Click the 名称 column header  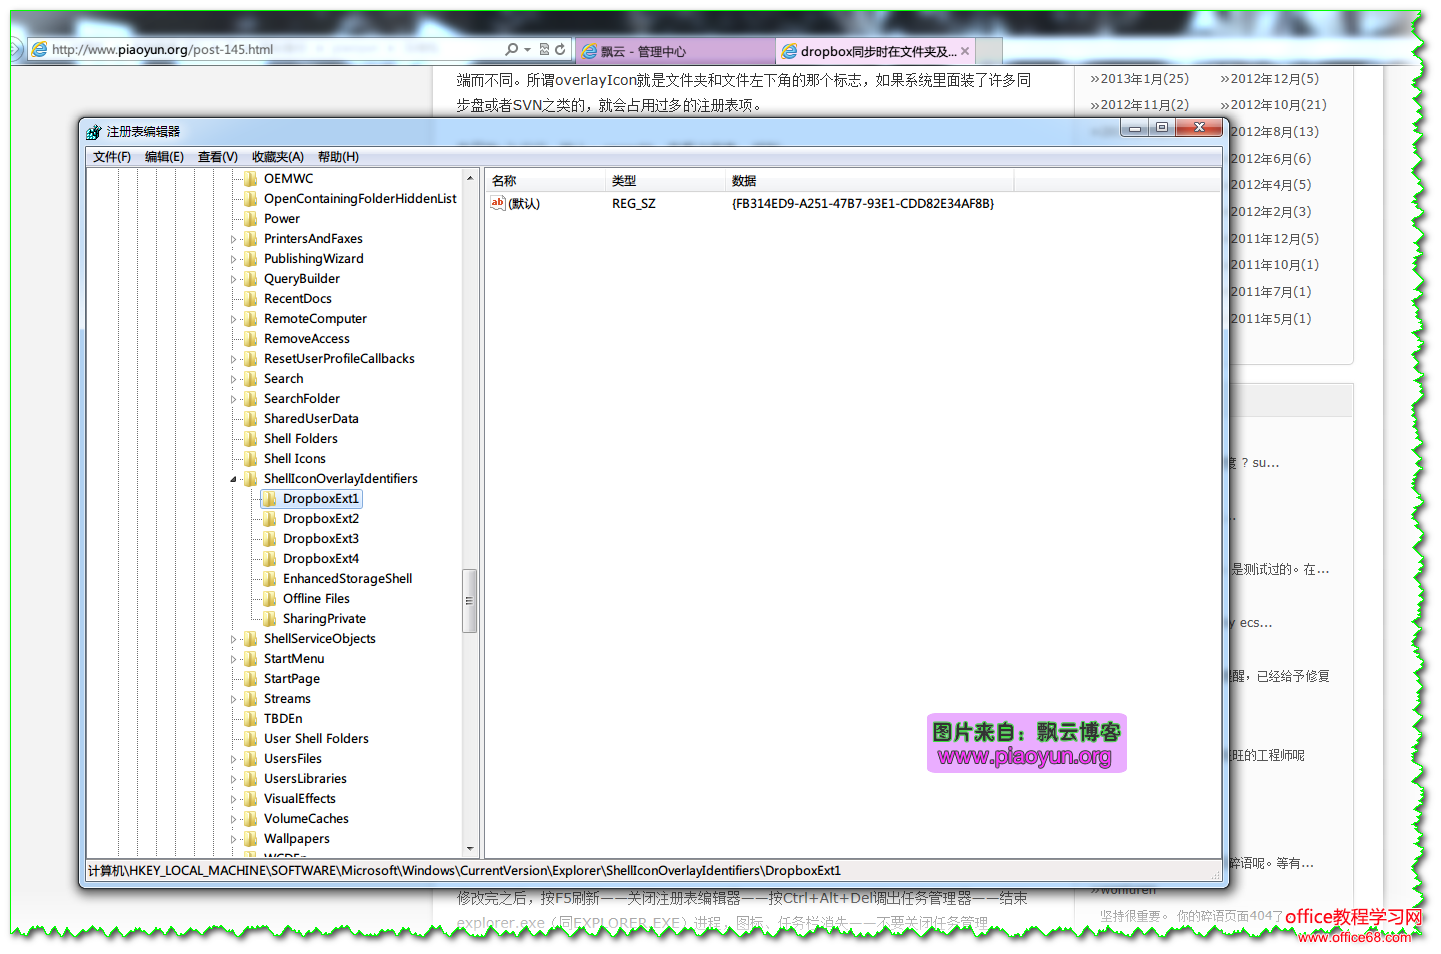coord(546,181)
